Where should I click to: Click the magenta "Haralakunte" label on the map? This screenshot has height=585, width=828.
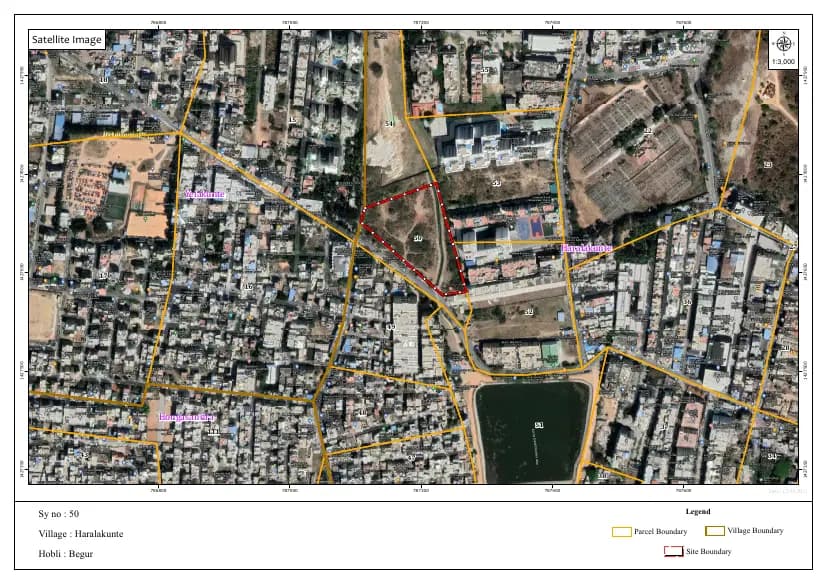pyautogui.click(x=586, y=248)
